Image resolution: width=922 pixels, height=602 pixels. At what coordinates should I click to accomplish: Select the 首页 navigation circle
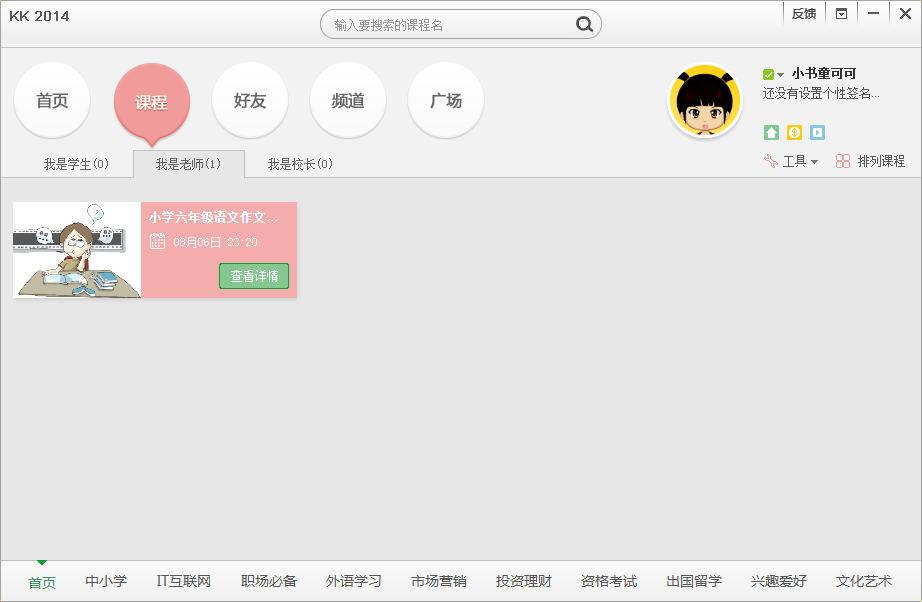51,100
